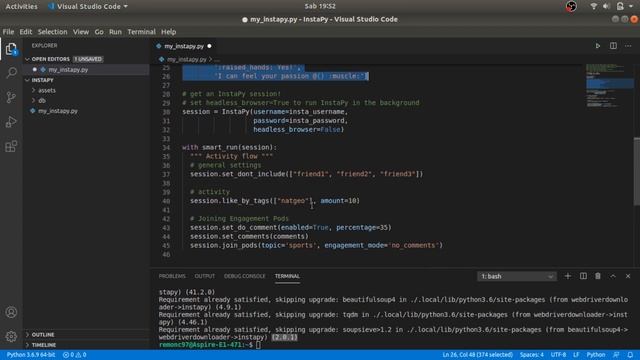Click my_instapy.py in the breadcrumb

pyautogui.click(x=186, y=60)
